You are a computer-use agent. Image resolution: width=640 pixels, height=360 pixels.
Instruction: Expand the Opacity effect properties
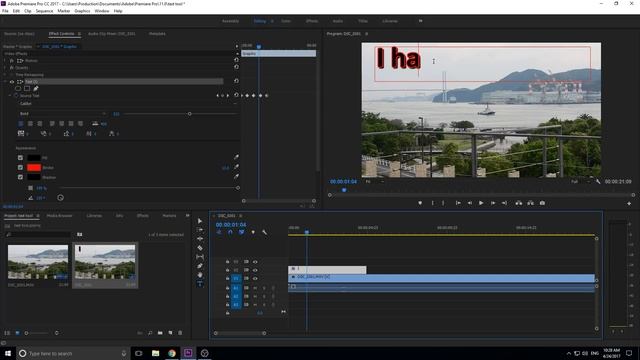click(x=5, y=67)
